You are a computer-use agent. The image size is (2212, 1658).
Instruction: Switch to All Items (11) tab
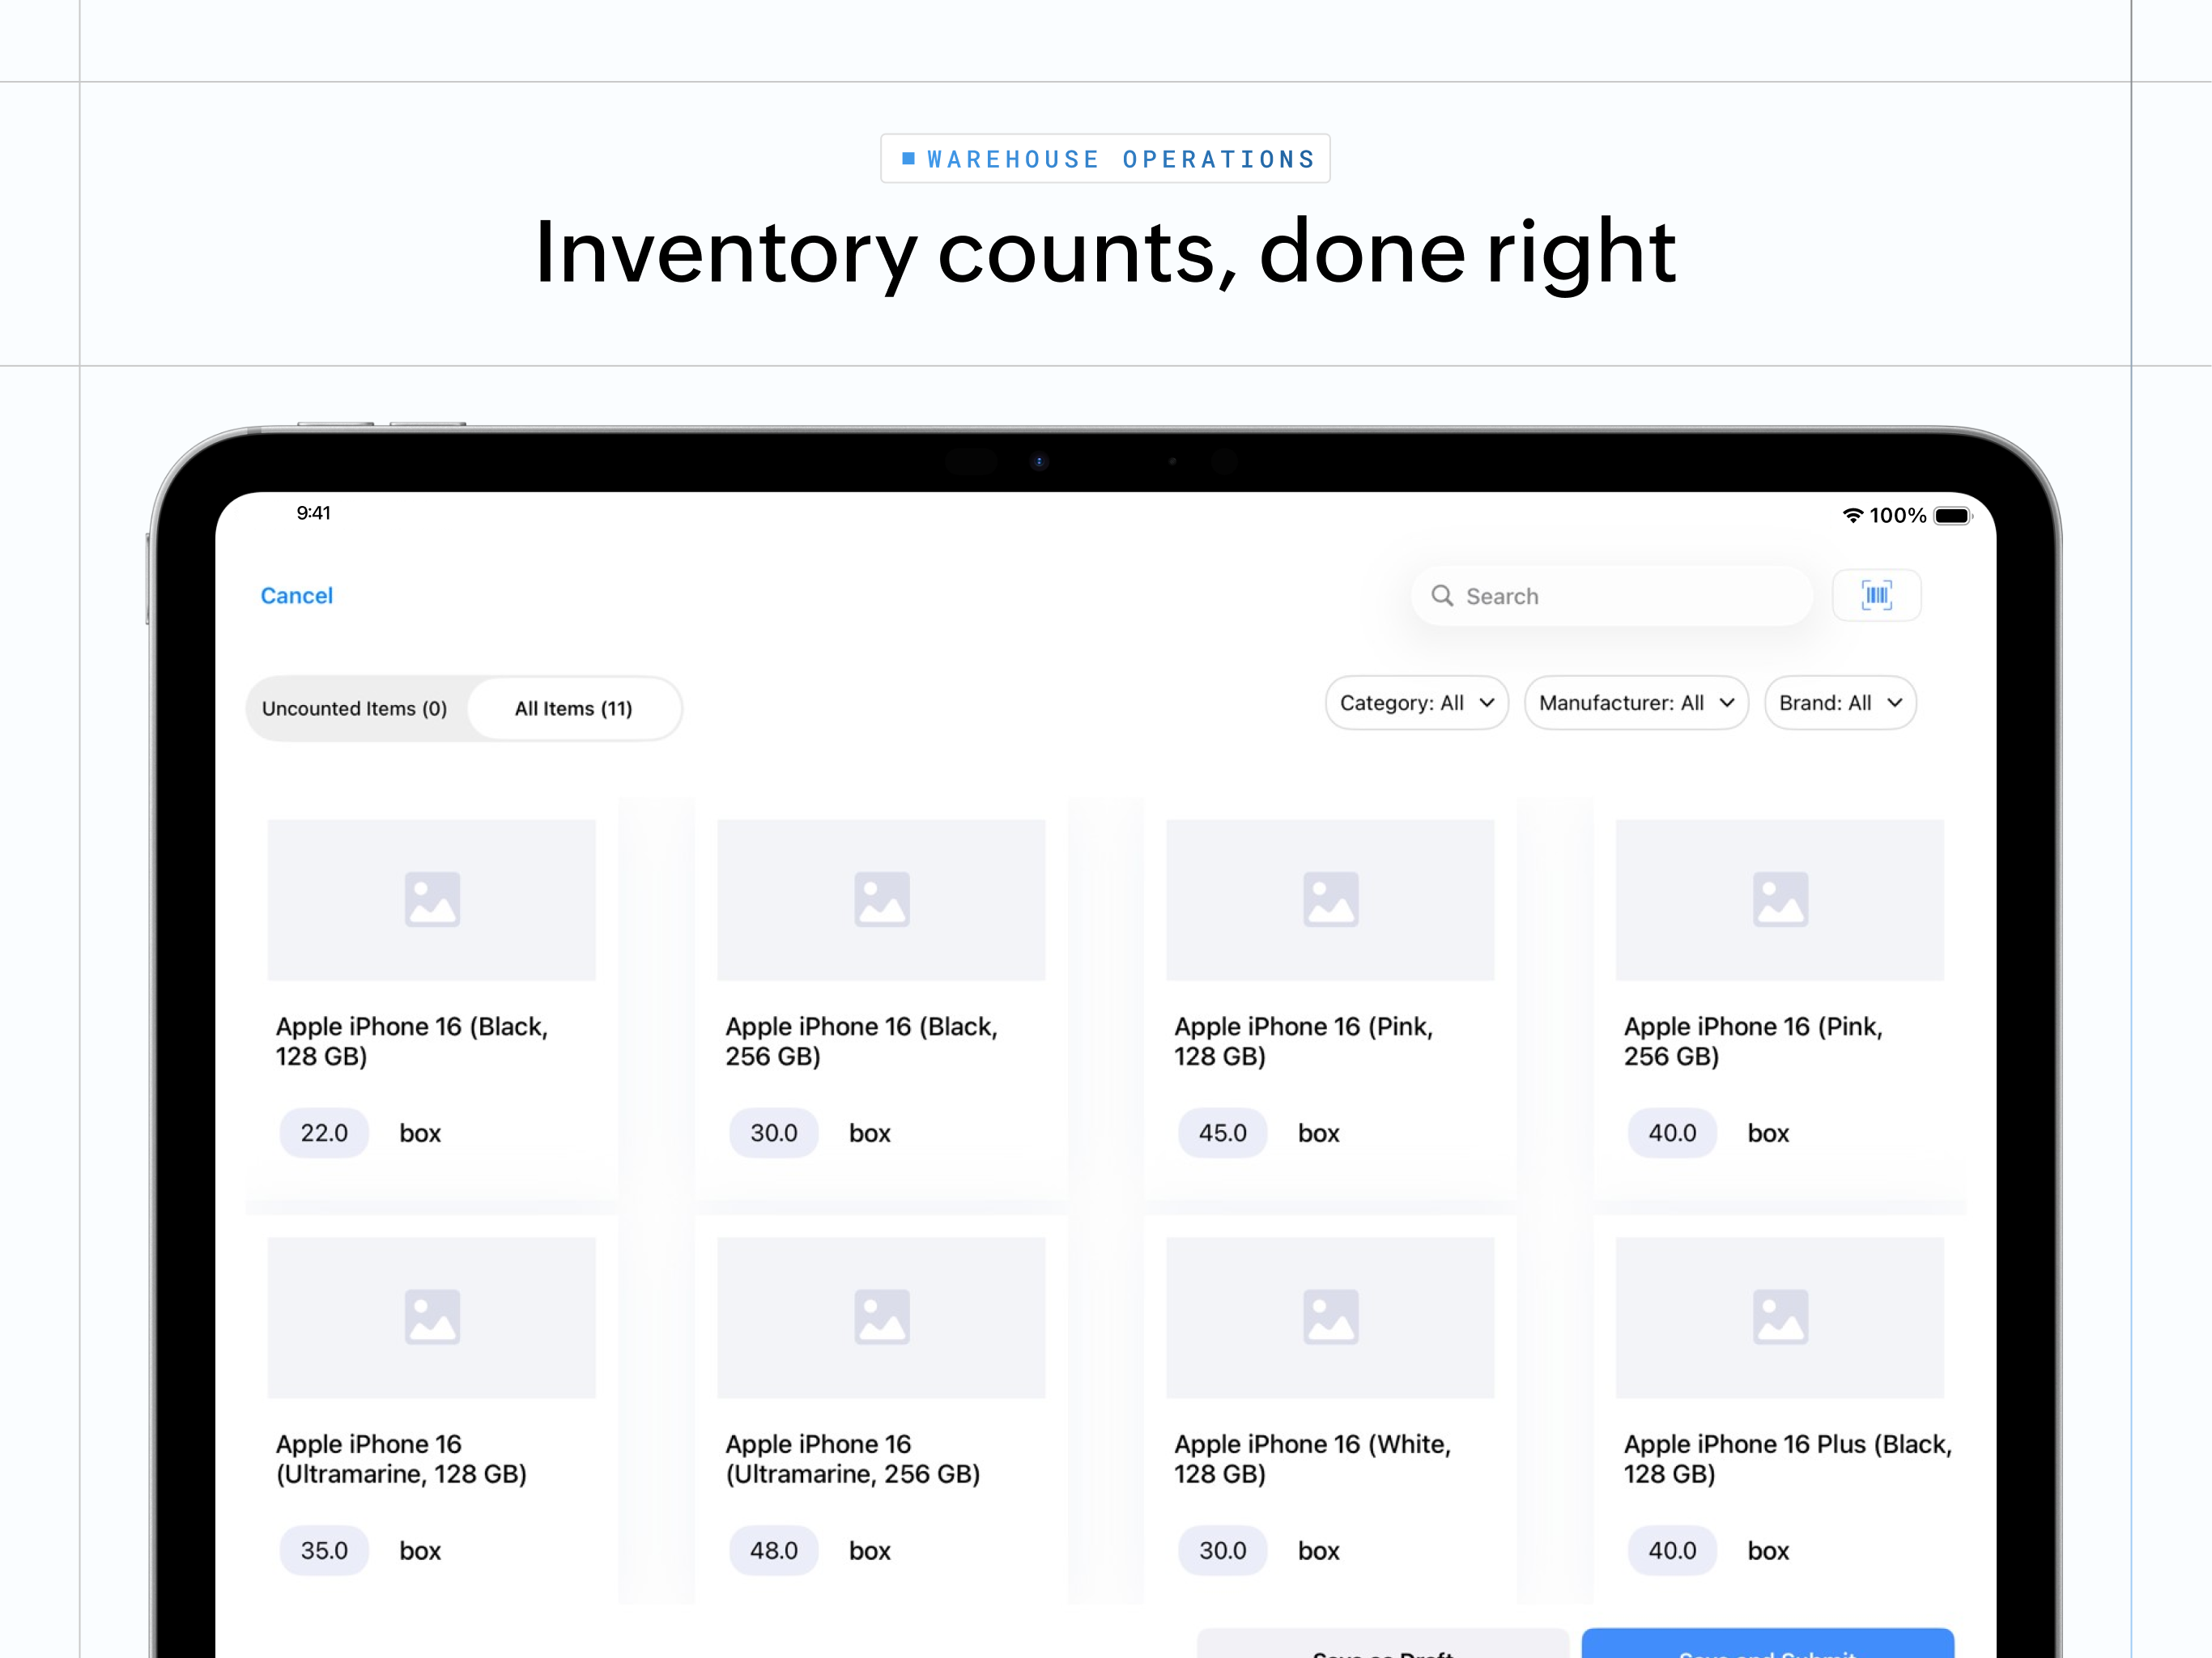574,709
